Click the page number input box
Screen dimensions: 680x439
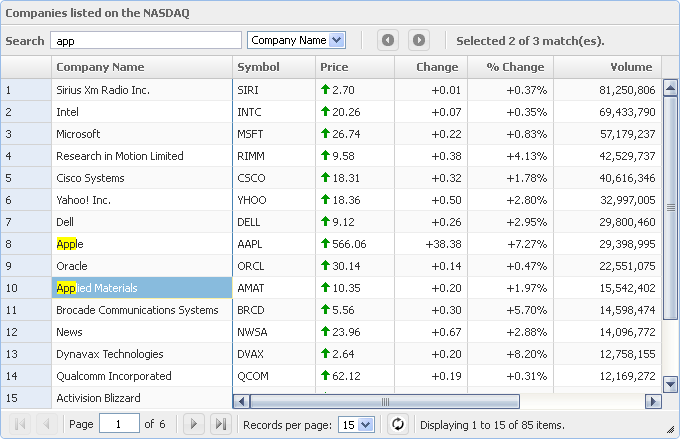point(119,424)
